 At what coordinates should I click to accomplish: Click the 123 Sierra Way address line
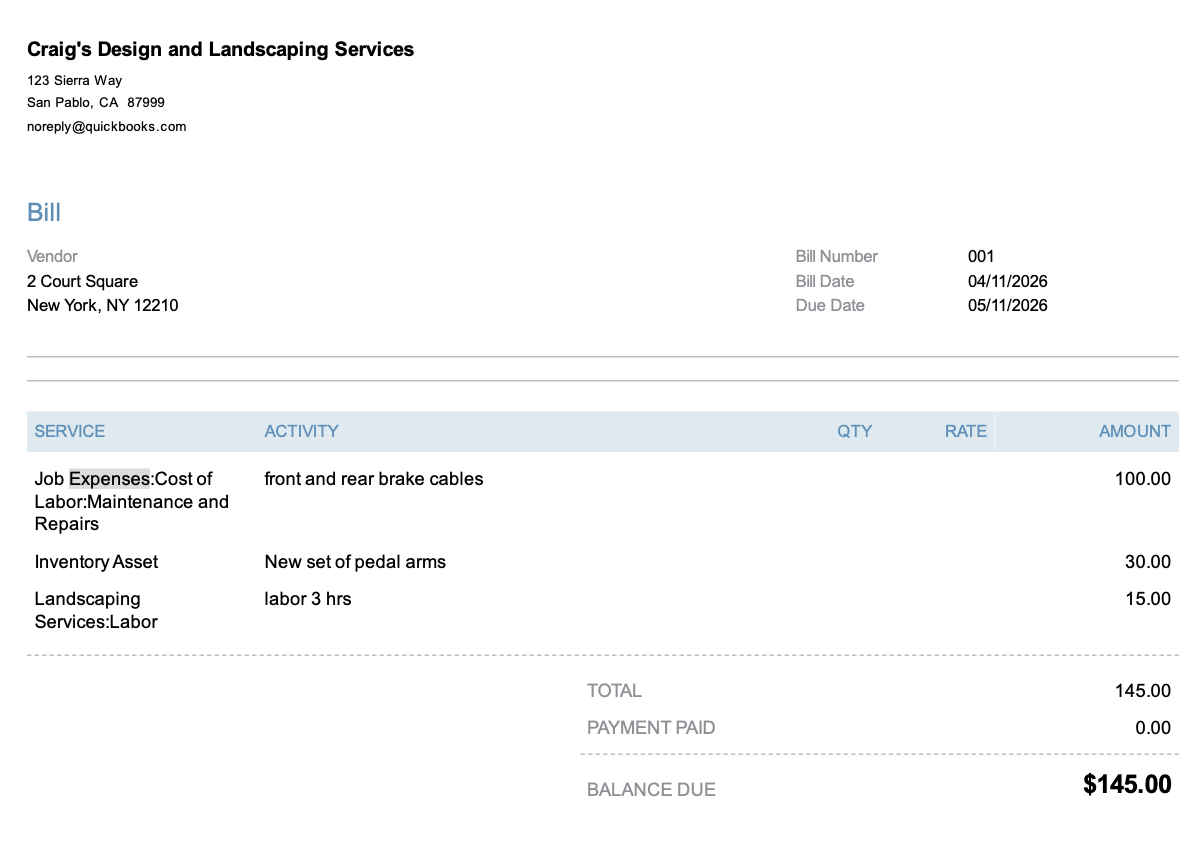[x=74, y=80]
